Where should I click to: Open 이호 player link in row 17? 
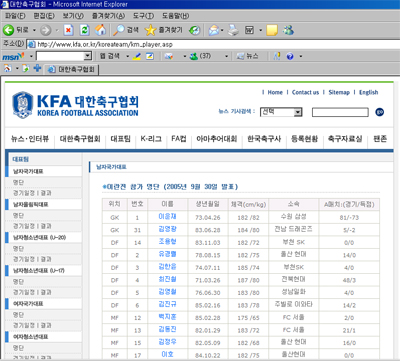tap(167, 354)
